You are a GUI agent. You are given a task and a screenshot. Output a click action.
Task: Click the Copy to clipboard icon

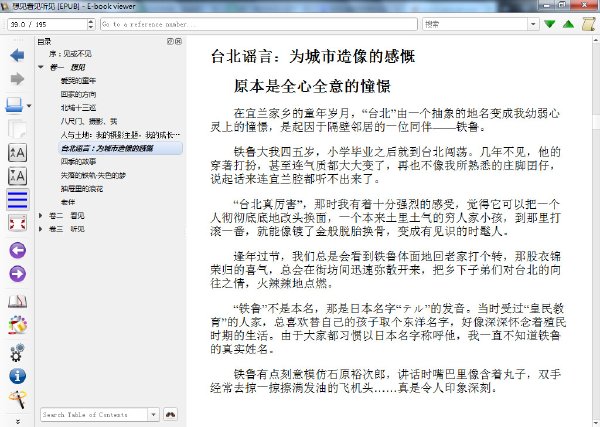[17, 129]
